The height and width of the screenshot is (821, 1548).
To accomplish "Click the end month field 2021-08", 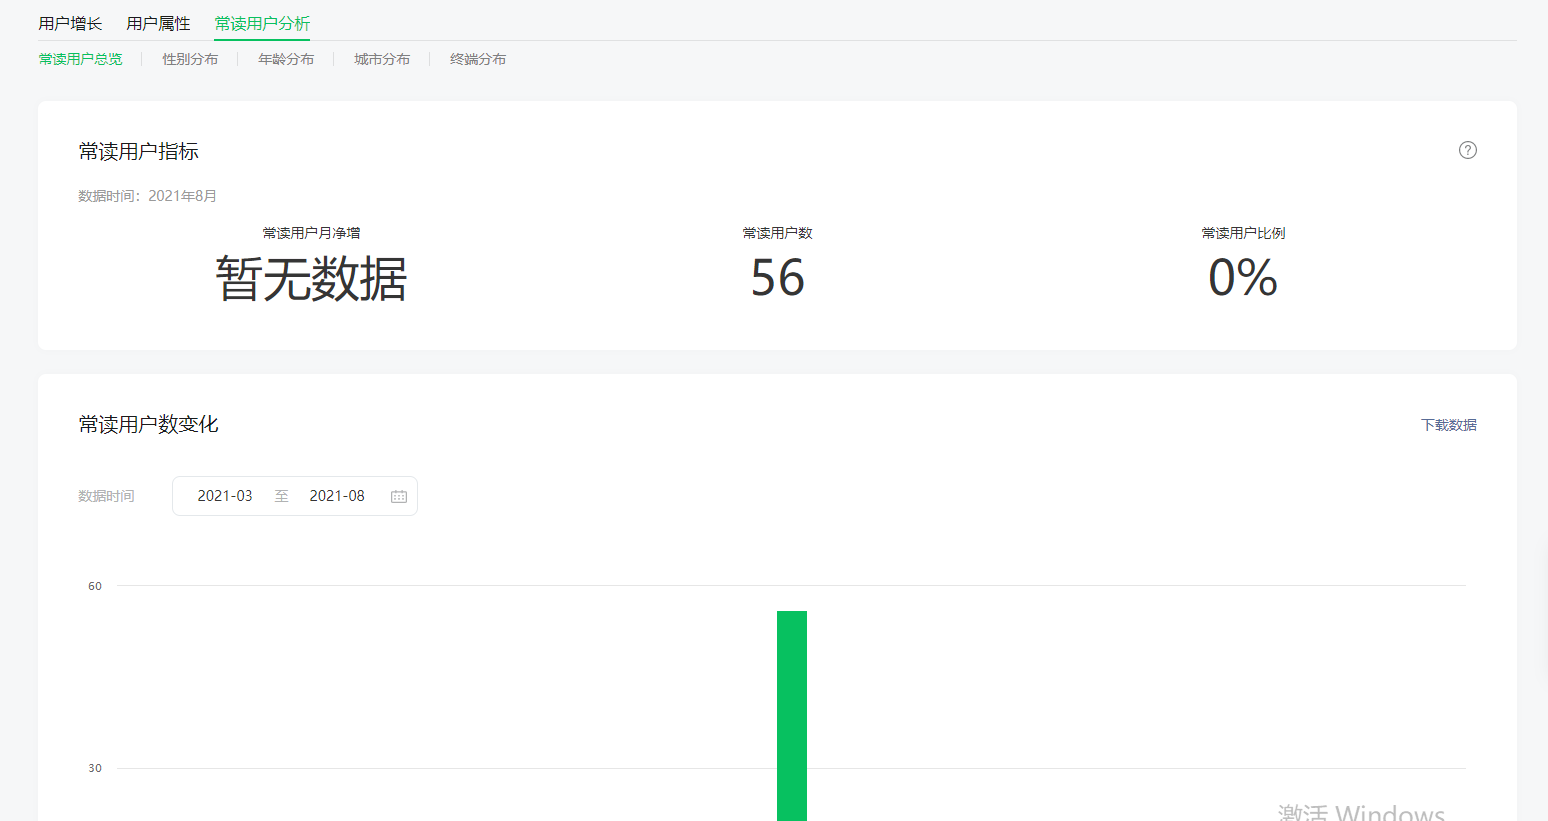I will click(337, 496).
